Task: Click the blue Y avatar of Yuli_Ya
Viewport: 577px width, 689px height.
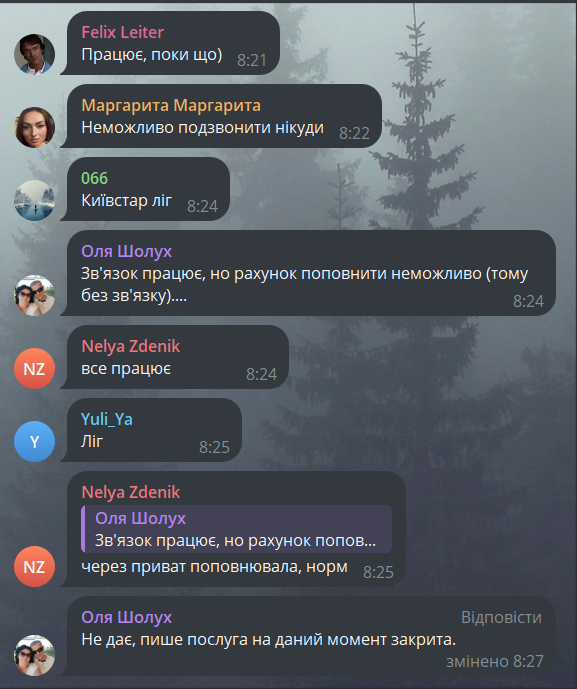Action: (34, 441)
